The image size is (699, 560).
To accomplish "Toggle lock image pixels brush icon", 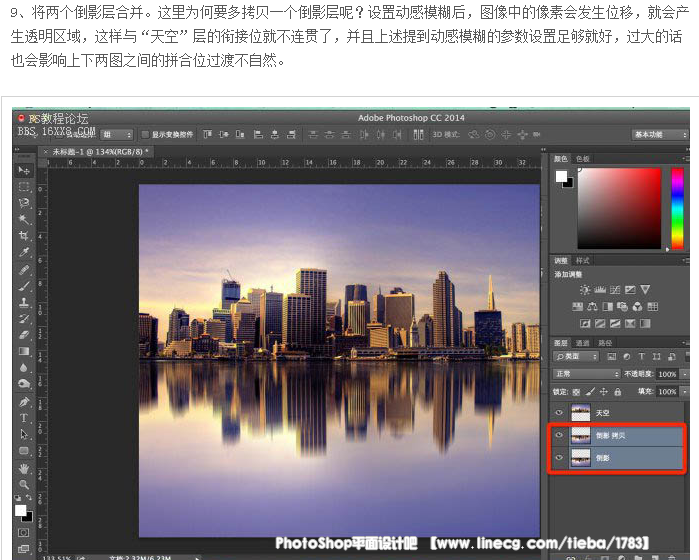I will pos(590,392).
